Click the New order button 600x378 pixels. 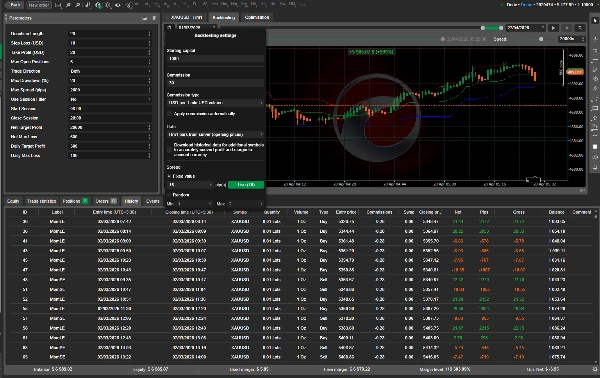tap(39, 5)
